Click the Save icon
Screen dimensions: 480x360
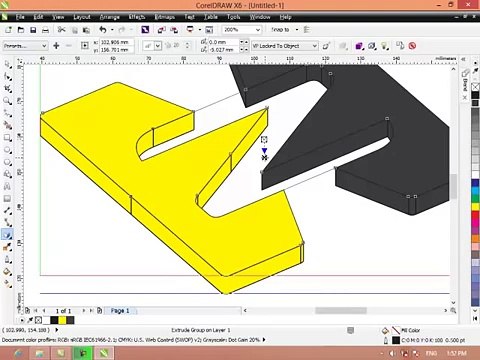[x=33, y=30]
